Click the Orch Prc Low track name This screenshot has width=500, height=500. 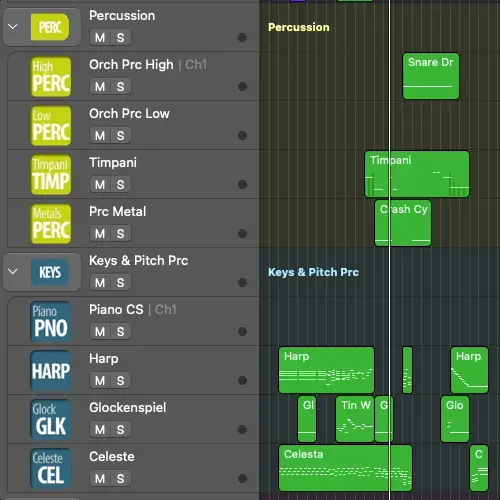(x=129, y=114)
